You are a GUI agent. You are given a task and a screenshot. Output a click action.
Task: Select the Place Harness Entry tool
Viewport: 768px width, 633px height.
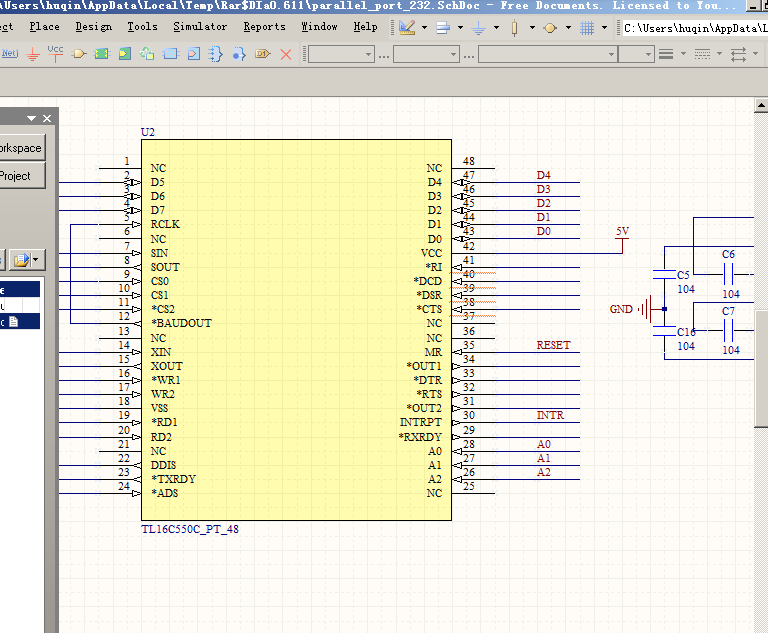click(239, 54)
